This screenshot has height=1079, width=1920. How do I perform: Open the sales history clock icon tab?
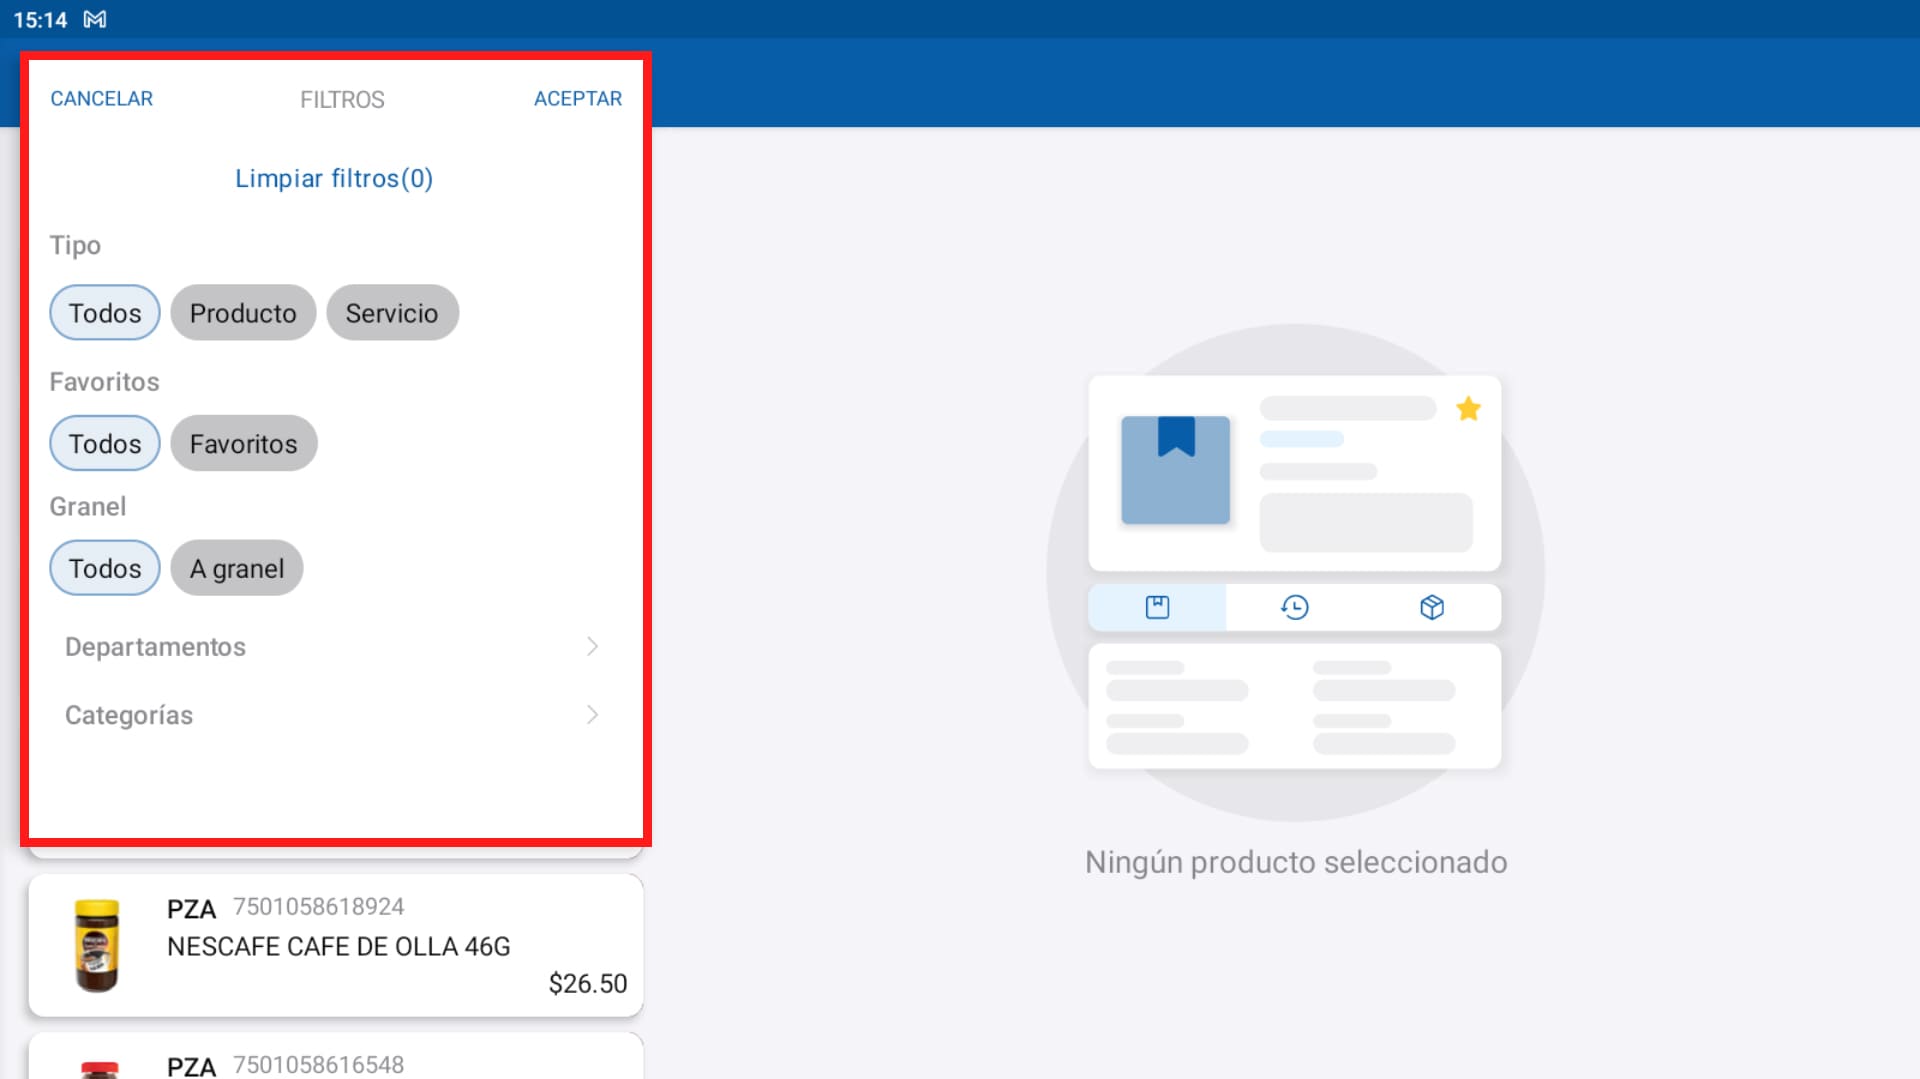tap(1294, 607)
